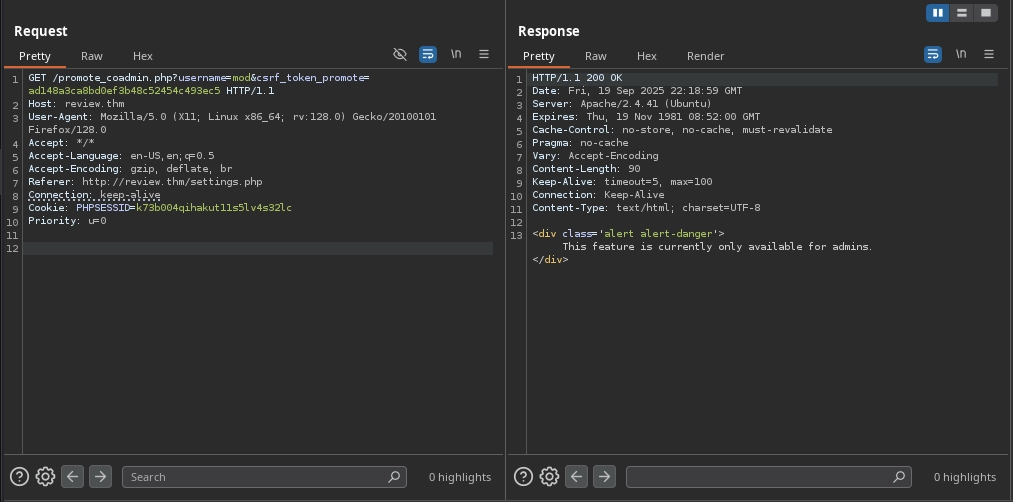Toggle show non-printable \n in Response panel
This screenshot has width=1013, height=502.
pos(961,54)
